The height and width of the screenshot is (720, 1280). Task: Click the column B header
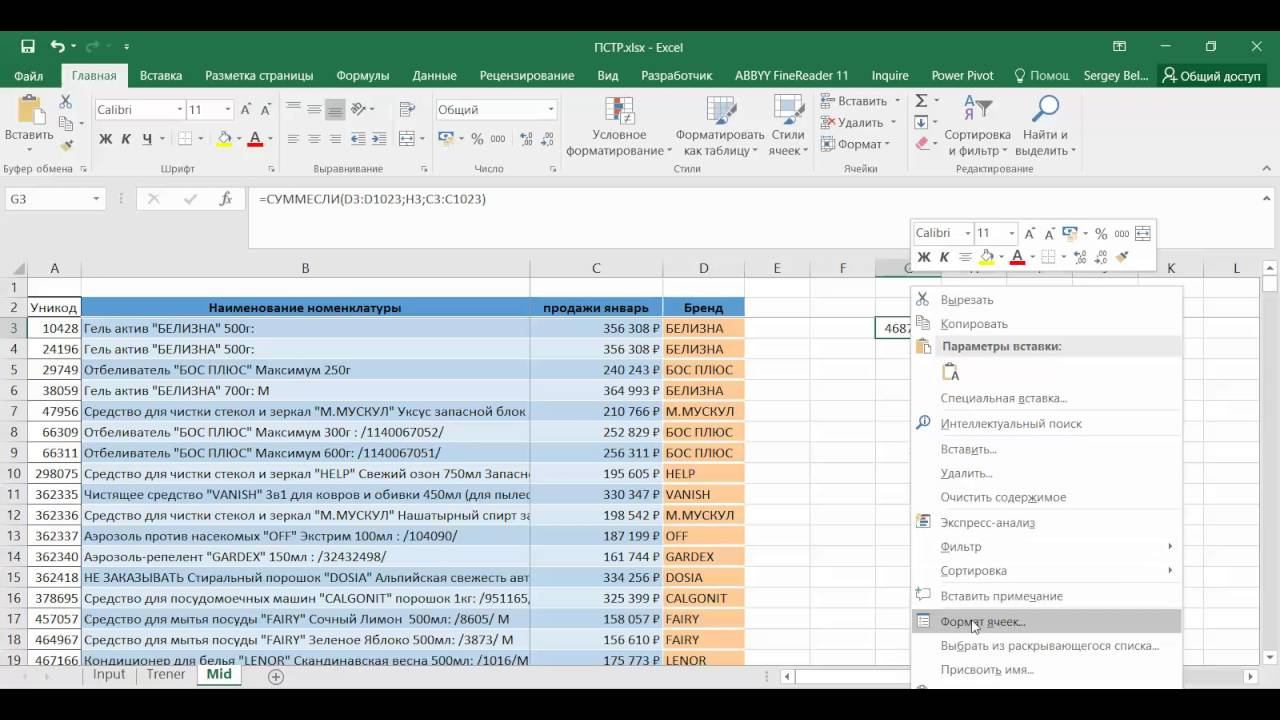point(305,268)
